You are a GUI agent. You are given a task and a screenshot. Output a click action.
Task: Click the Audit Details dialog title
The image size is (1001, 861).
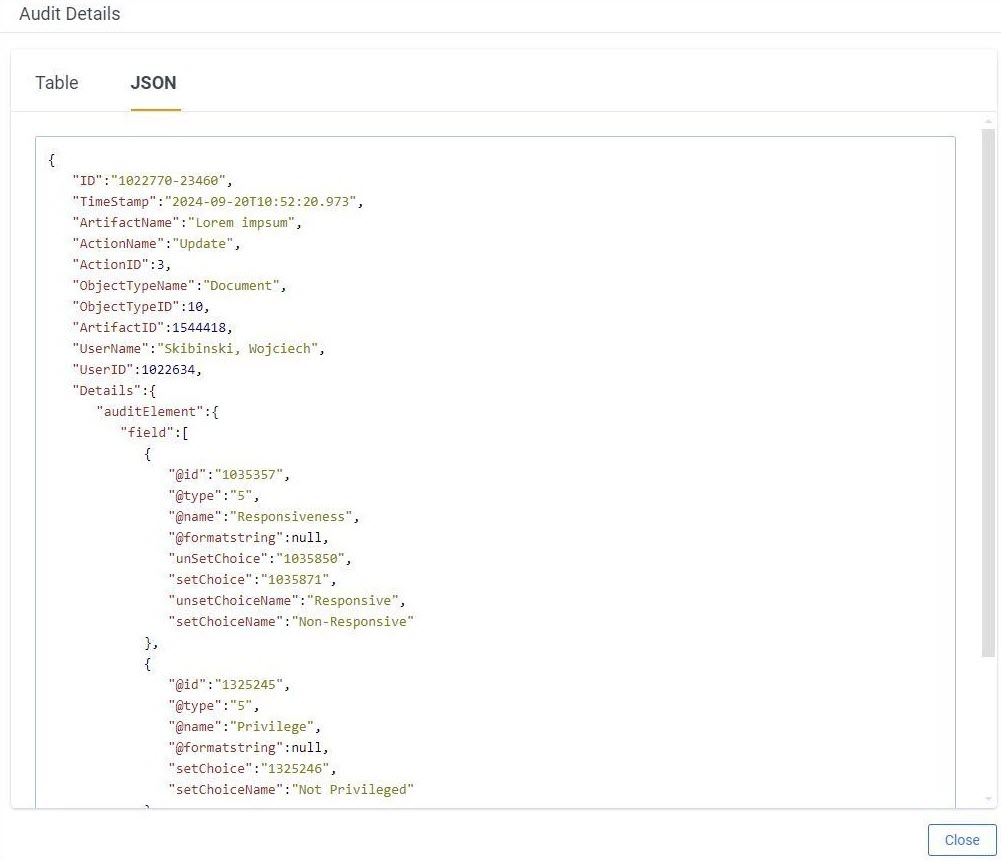coord(70,14)
